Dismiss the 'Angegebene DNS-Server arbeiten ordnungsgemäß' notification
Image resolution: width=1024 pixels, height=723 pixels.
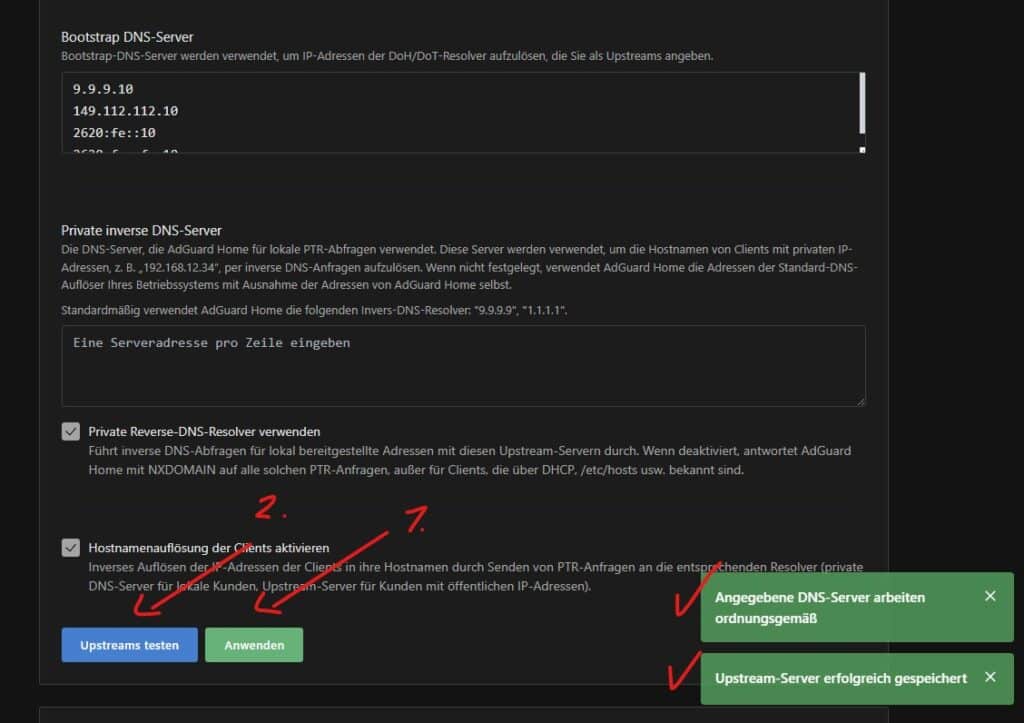(x=990, y=596)
